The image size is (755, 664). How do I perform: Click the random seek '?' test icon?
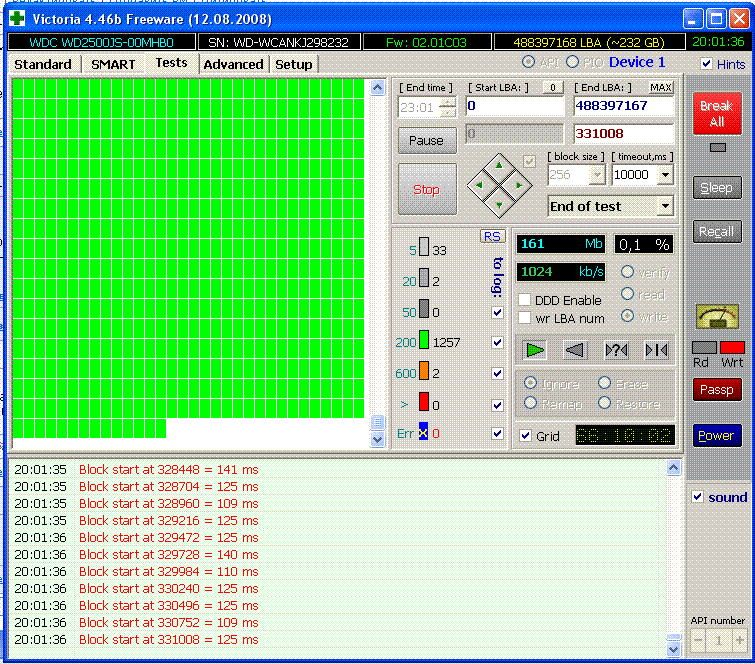[616, 350]
